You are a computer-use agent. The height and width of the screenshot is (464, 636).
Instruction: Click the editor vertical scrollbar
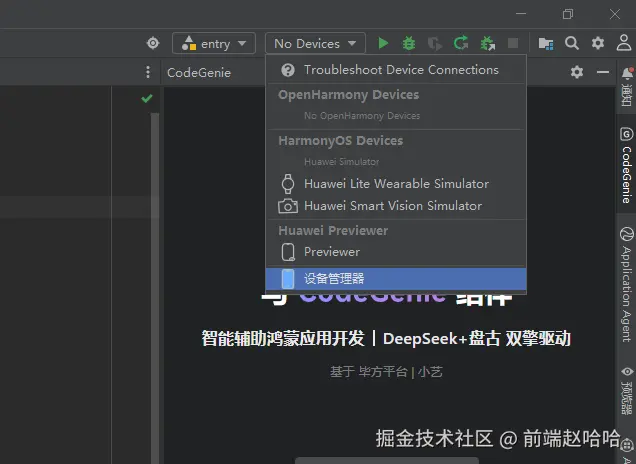pyautogui.click(x=155, y=288)
